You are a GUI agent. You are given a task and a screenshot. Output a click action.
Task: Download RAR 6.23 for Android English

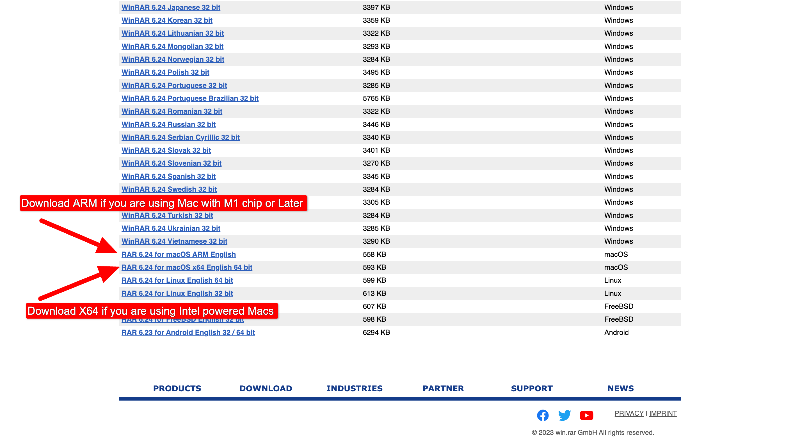(x=188, y=332)
